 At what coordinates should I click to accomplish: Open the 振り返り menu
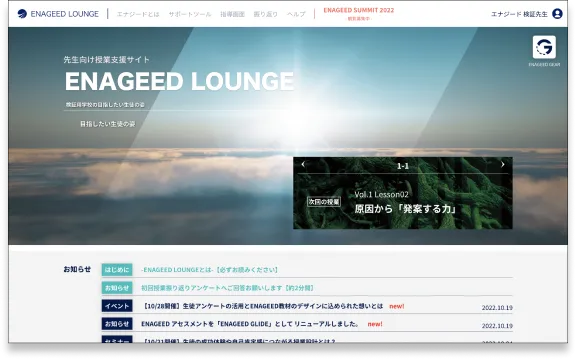[x=266, y=14]
